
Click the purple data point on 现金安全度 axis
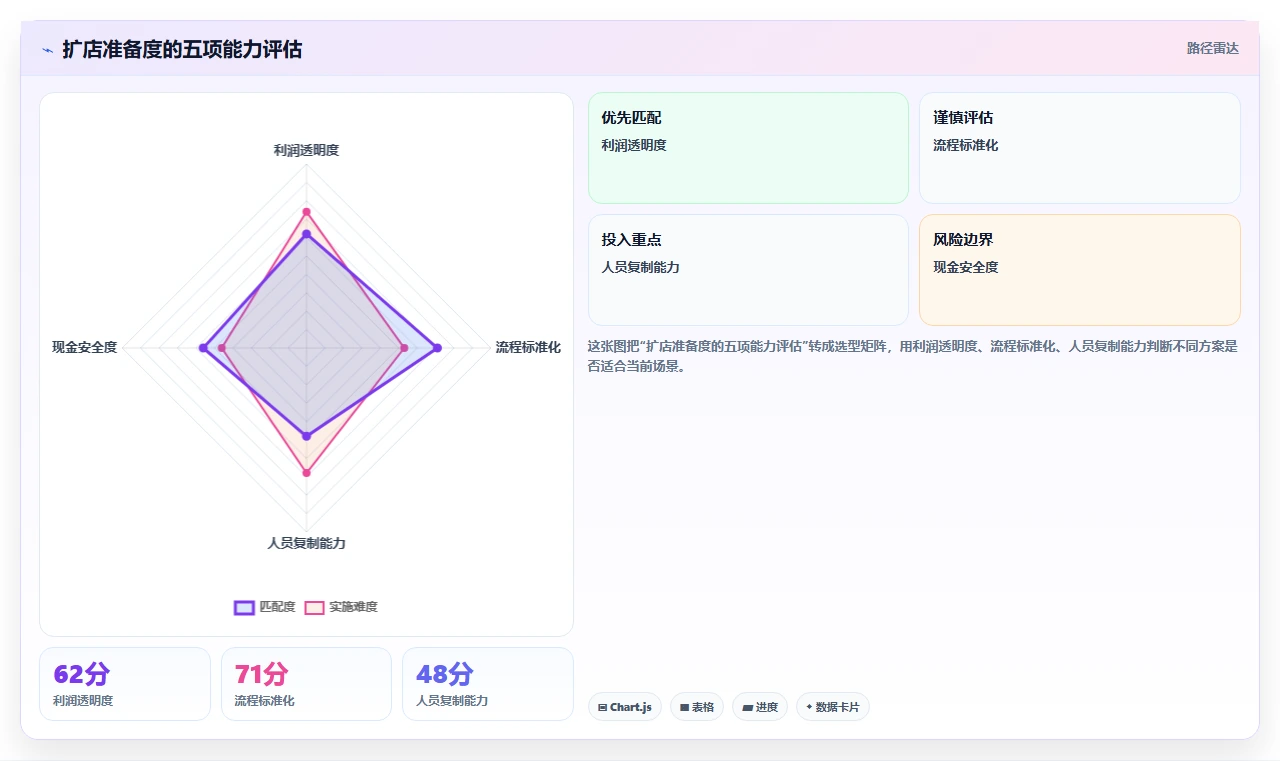pyautogui.click(x=203, y=348)
